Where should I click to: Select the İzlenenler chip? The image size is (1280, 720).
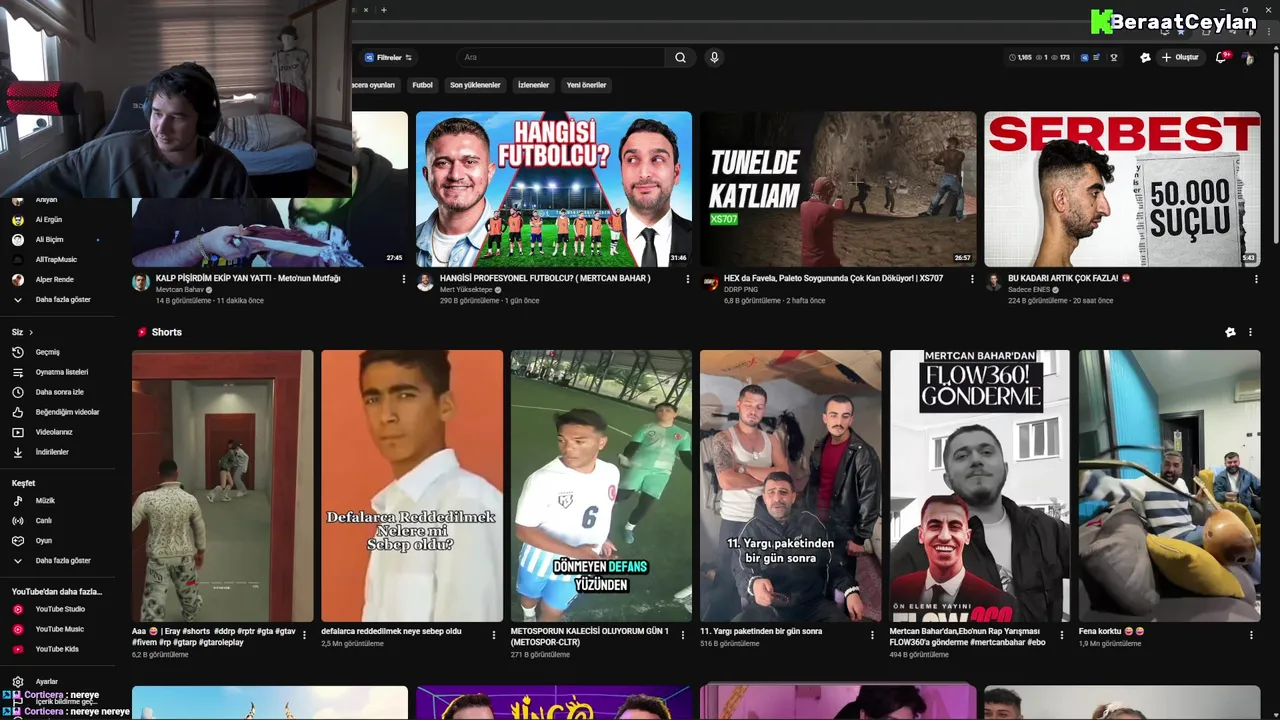[533, 85]
